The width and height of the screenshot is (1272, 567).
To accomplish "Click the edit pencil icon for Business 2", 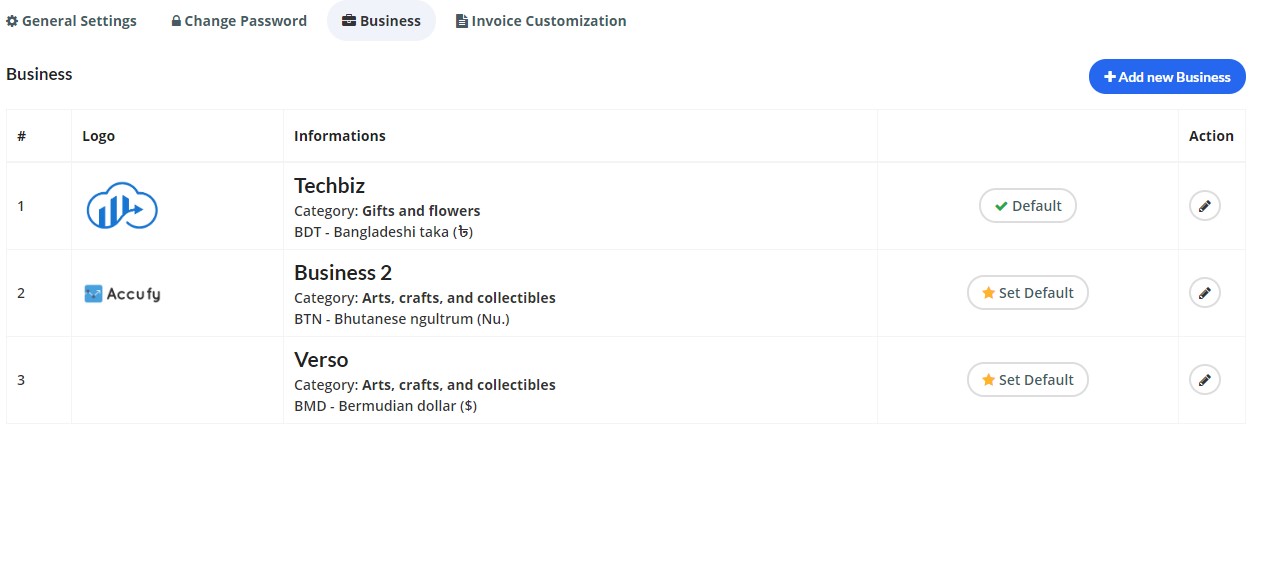I will (1204, 293).
